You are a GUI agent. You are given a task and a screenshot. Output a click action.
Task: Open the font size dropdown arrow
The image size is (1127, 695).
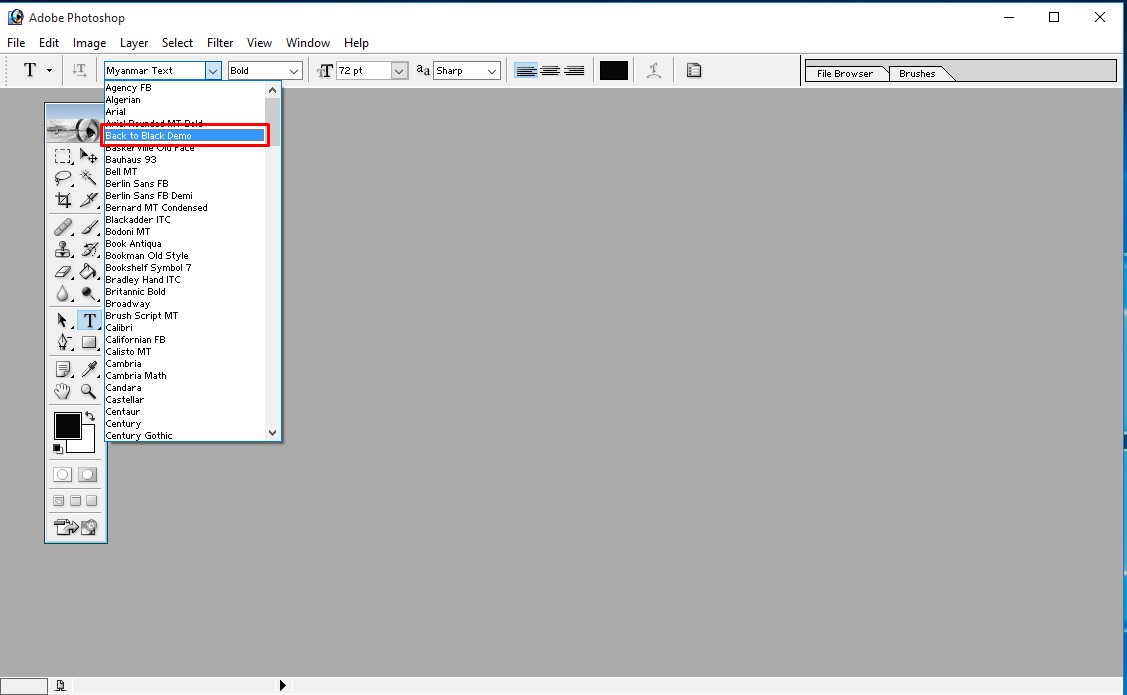point(399,70)
